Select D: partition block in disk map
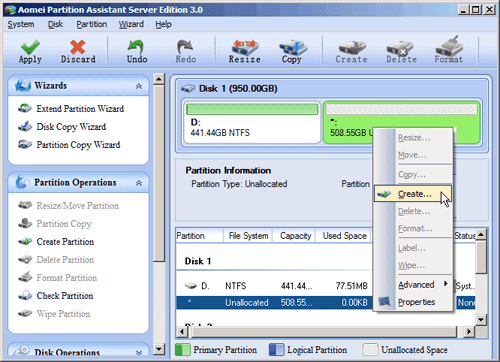500x362 pixels. tap(252, 122)
